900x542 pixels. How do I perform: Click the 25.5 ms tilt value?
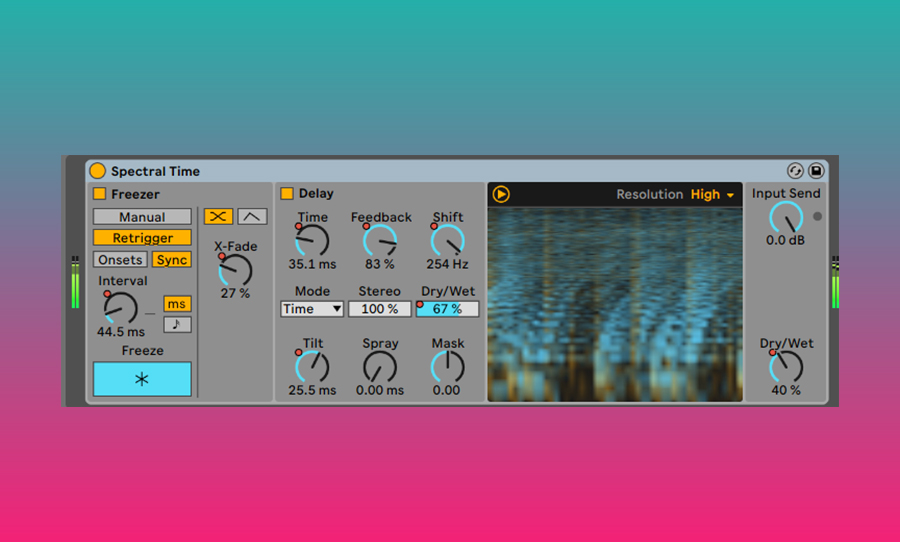click(x=312, y=390)
